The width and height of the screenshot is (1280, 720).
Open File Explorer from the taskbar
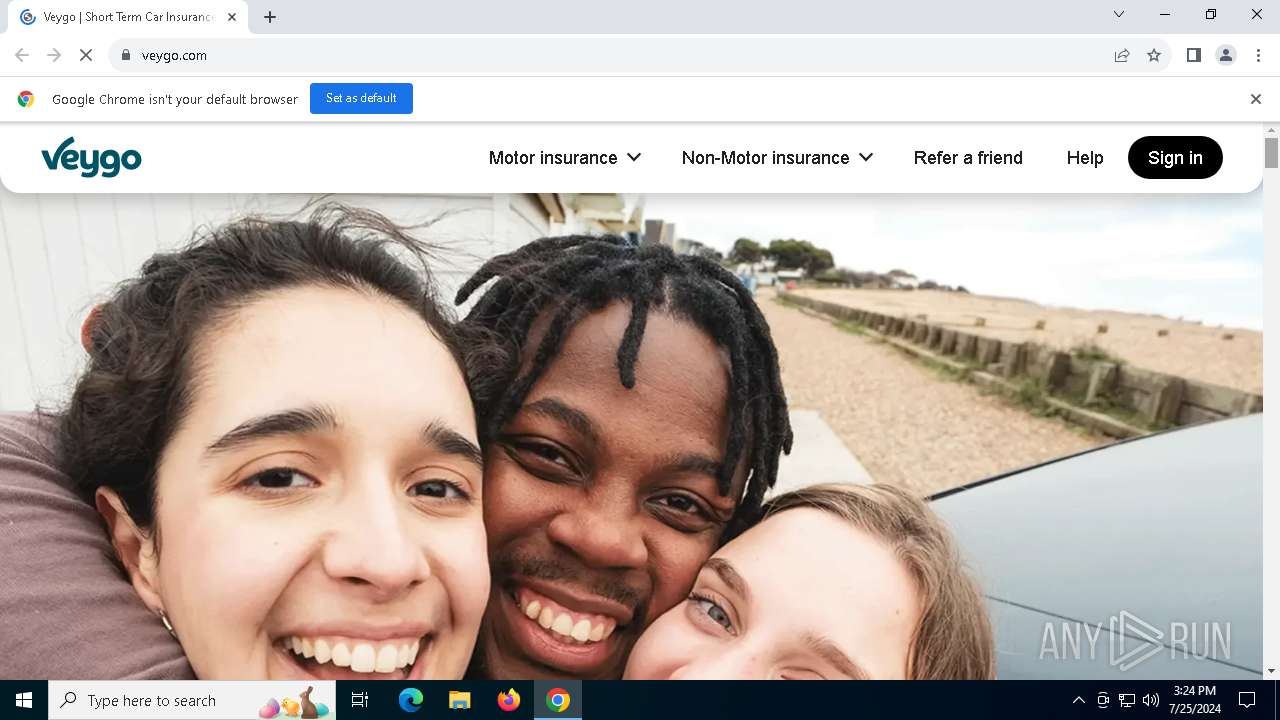click(x=460, y=700)
